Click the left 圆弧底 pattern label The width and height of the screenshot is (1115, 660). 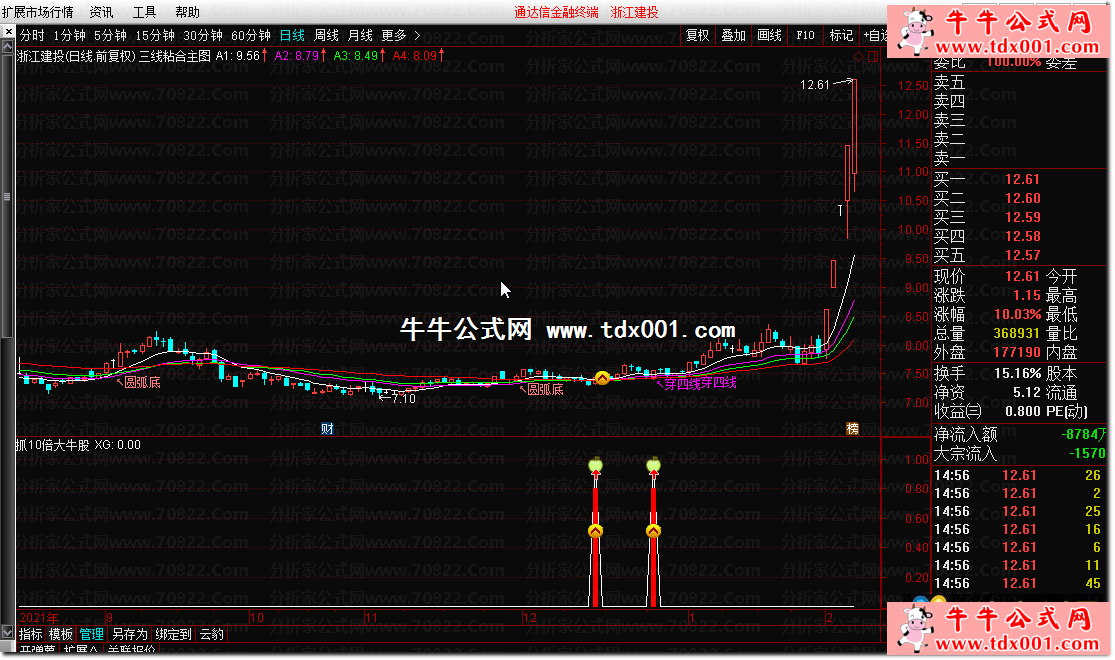[x=142, y=383]
